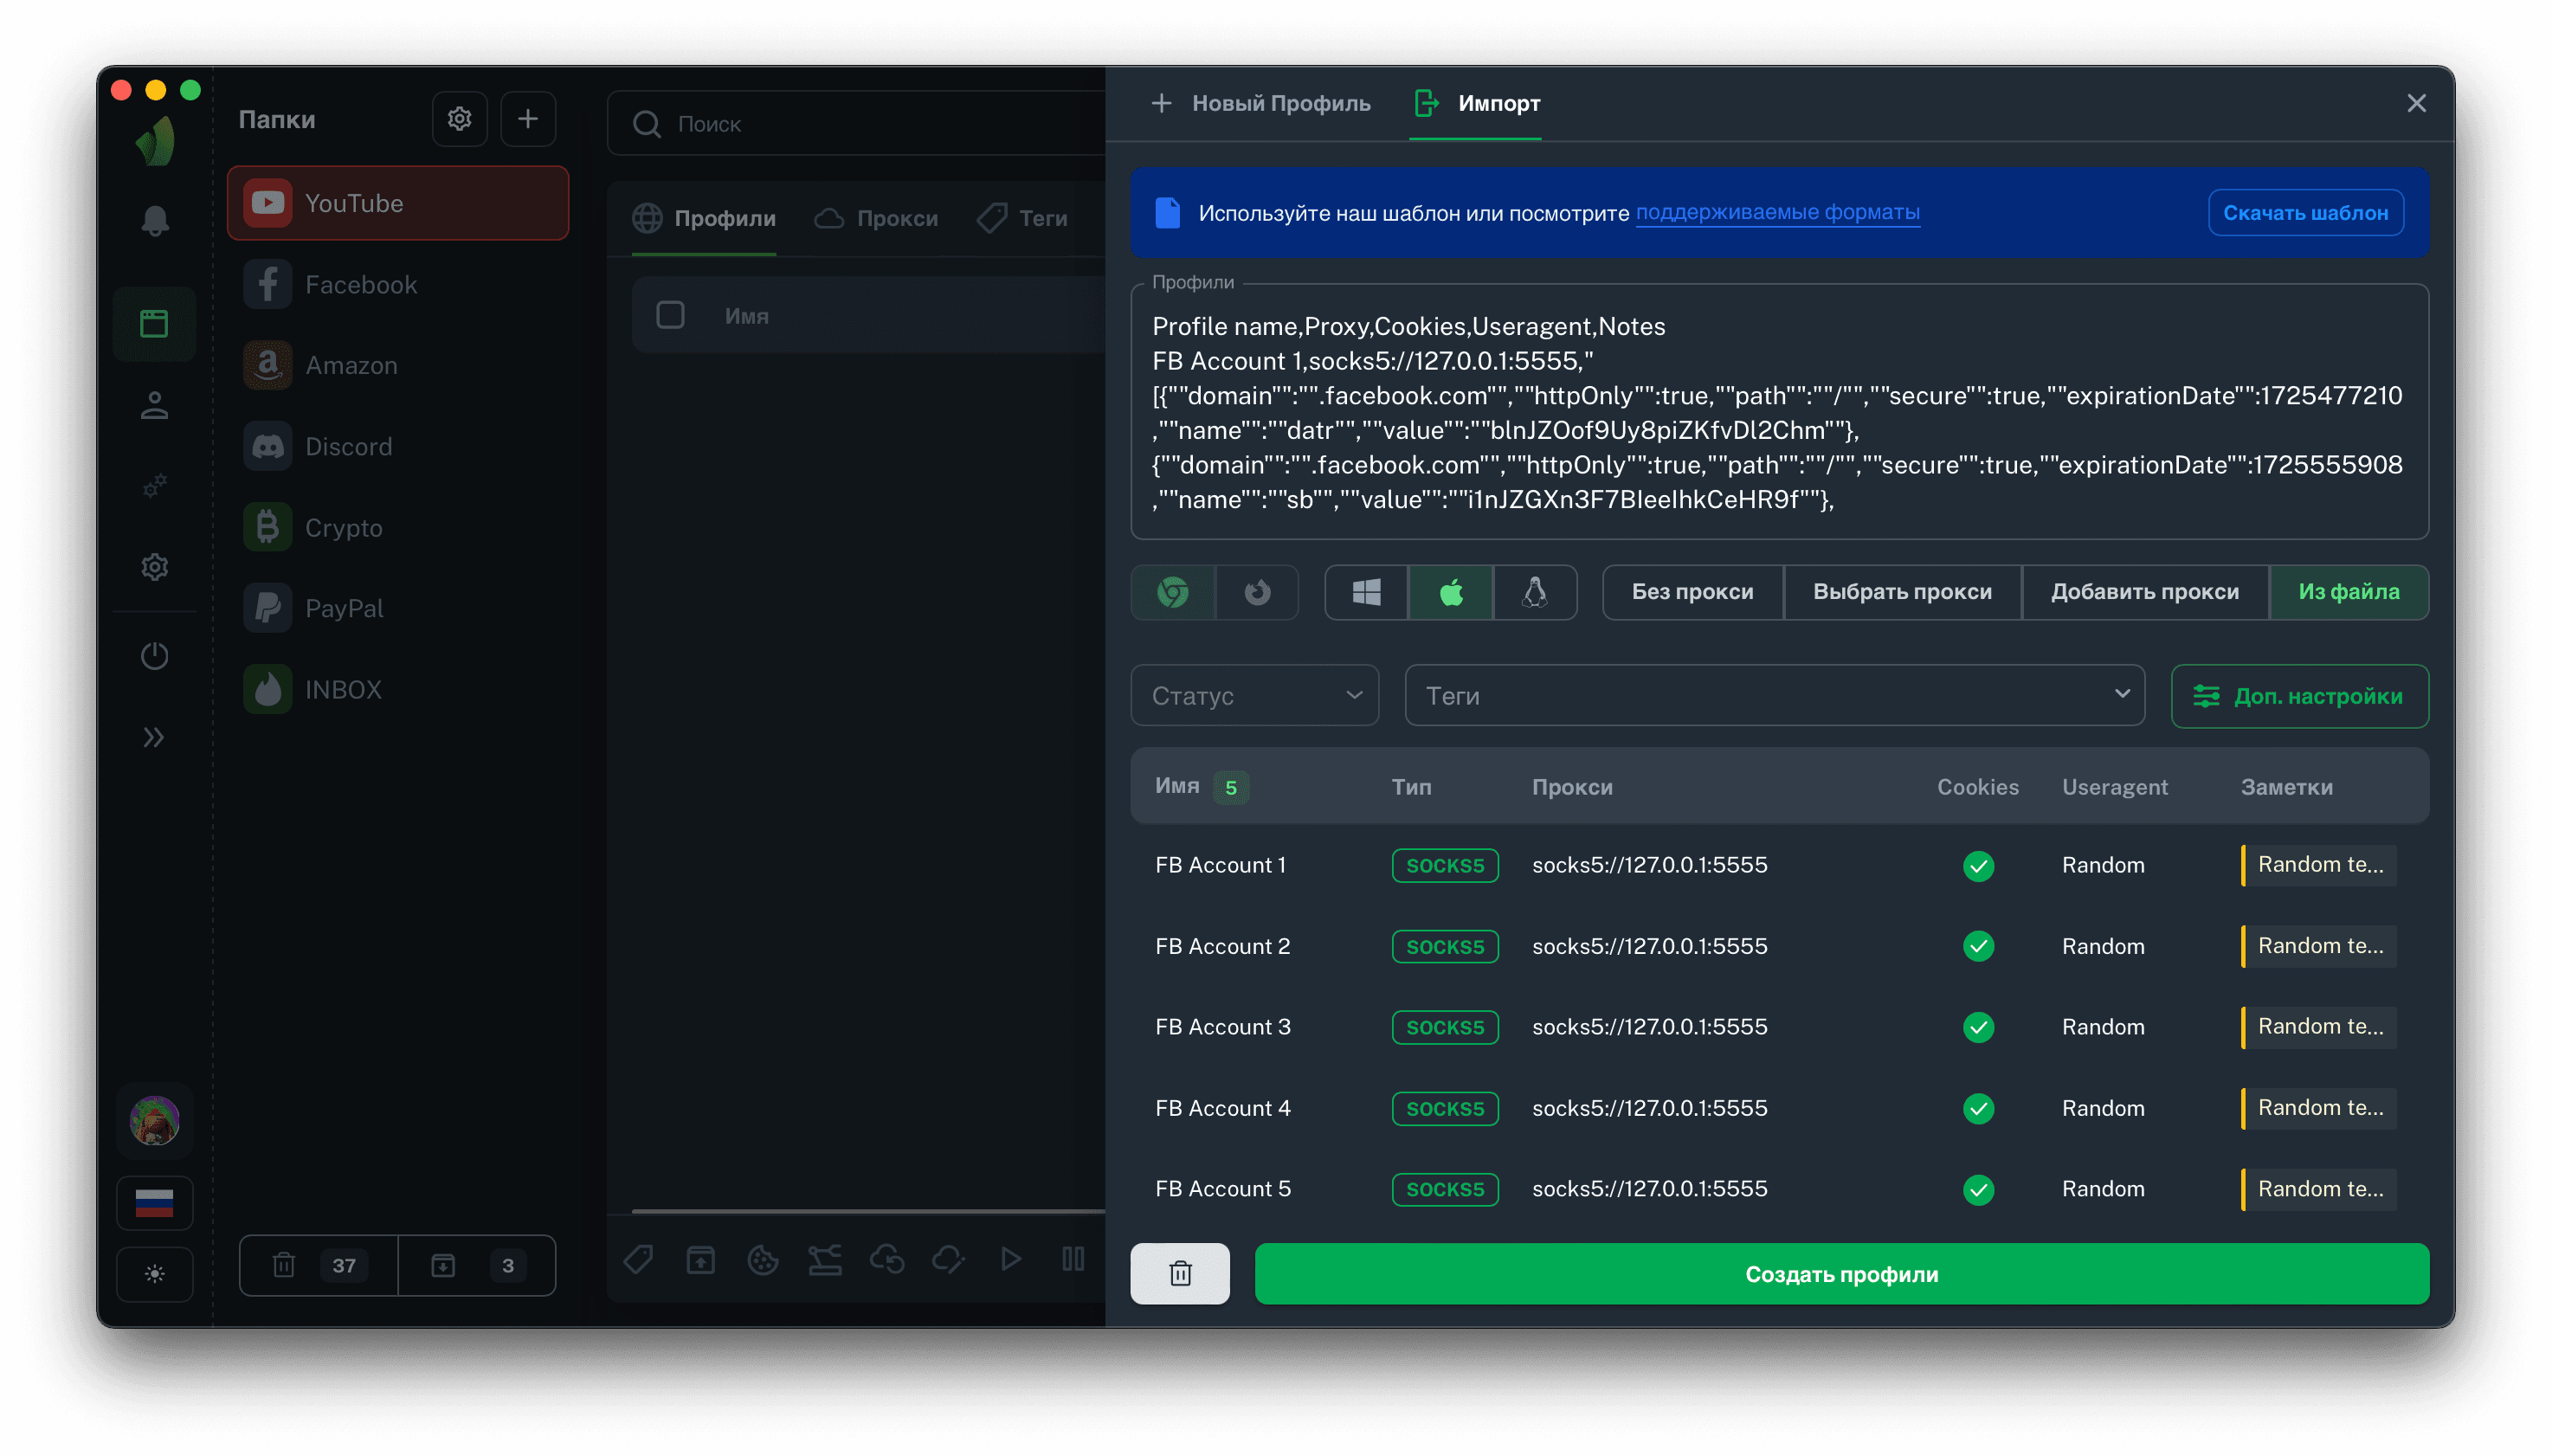
Task: Choose the Linux penguin OS icon
Action: (1534, 592)
